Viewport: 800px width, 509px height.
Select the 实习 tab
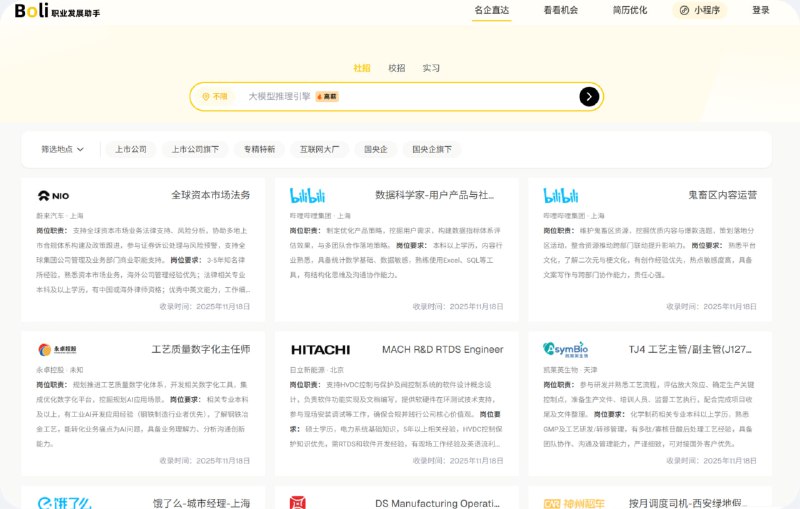click(x=431, y=68)
